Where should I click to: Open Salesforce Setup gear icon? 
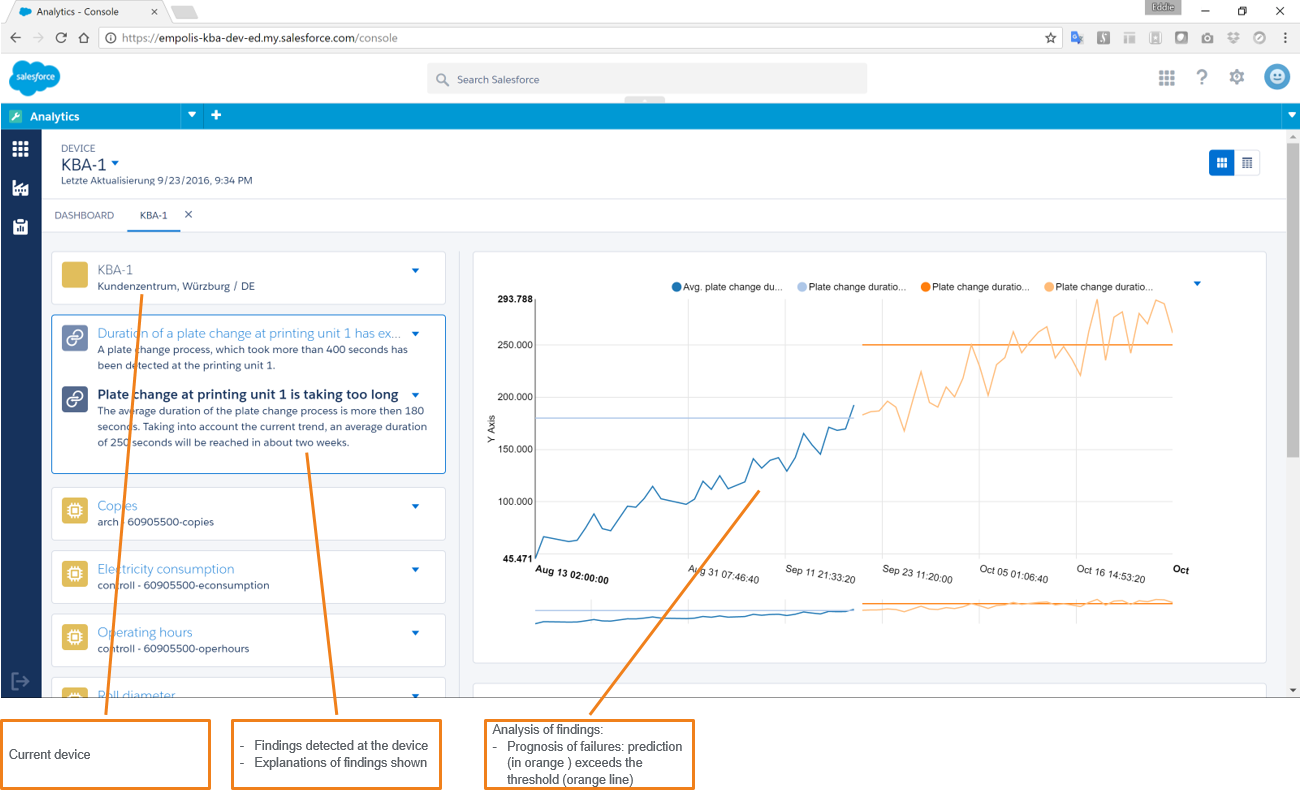(1236, 76)
